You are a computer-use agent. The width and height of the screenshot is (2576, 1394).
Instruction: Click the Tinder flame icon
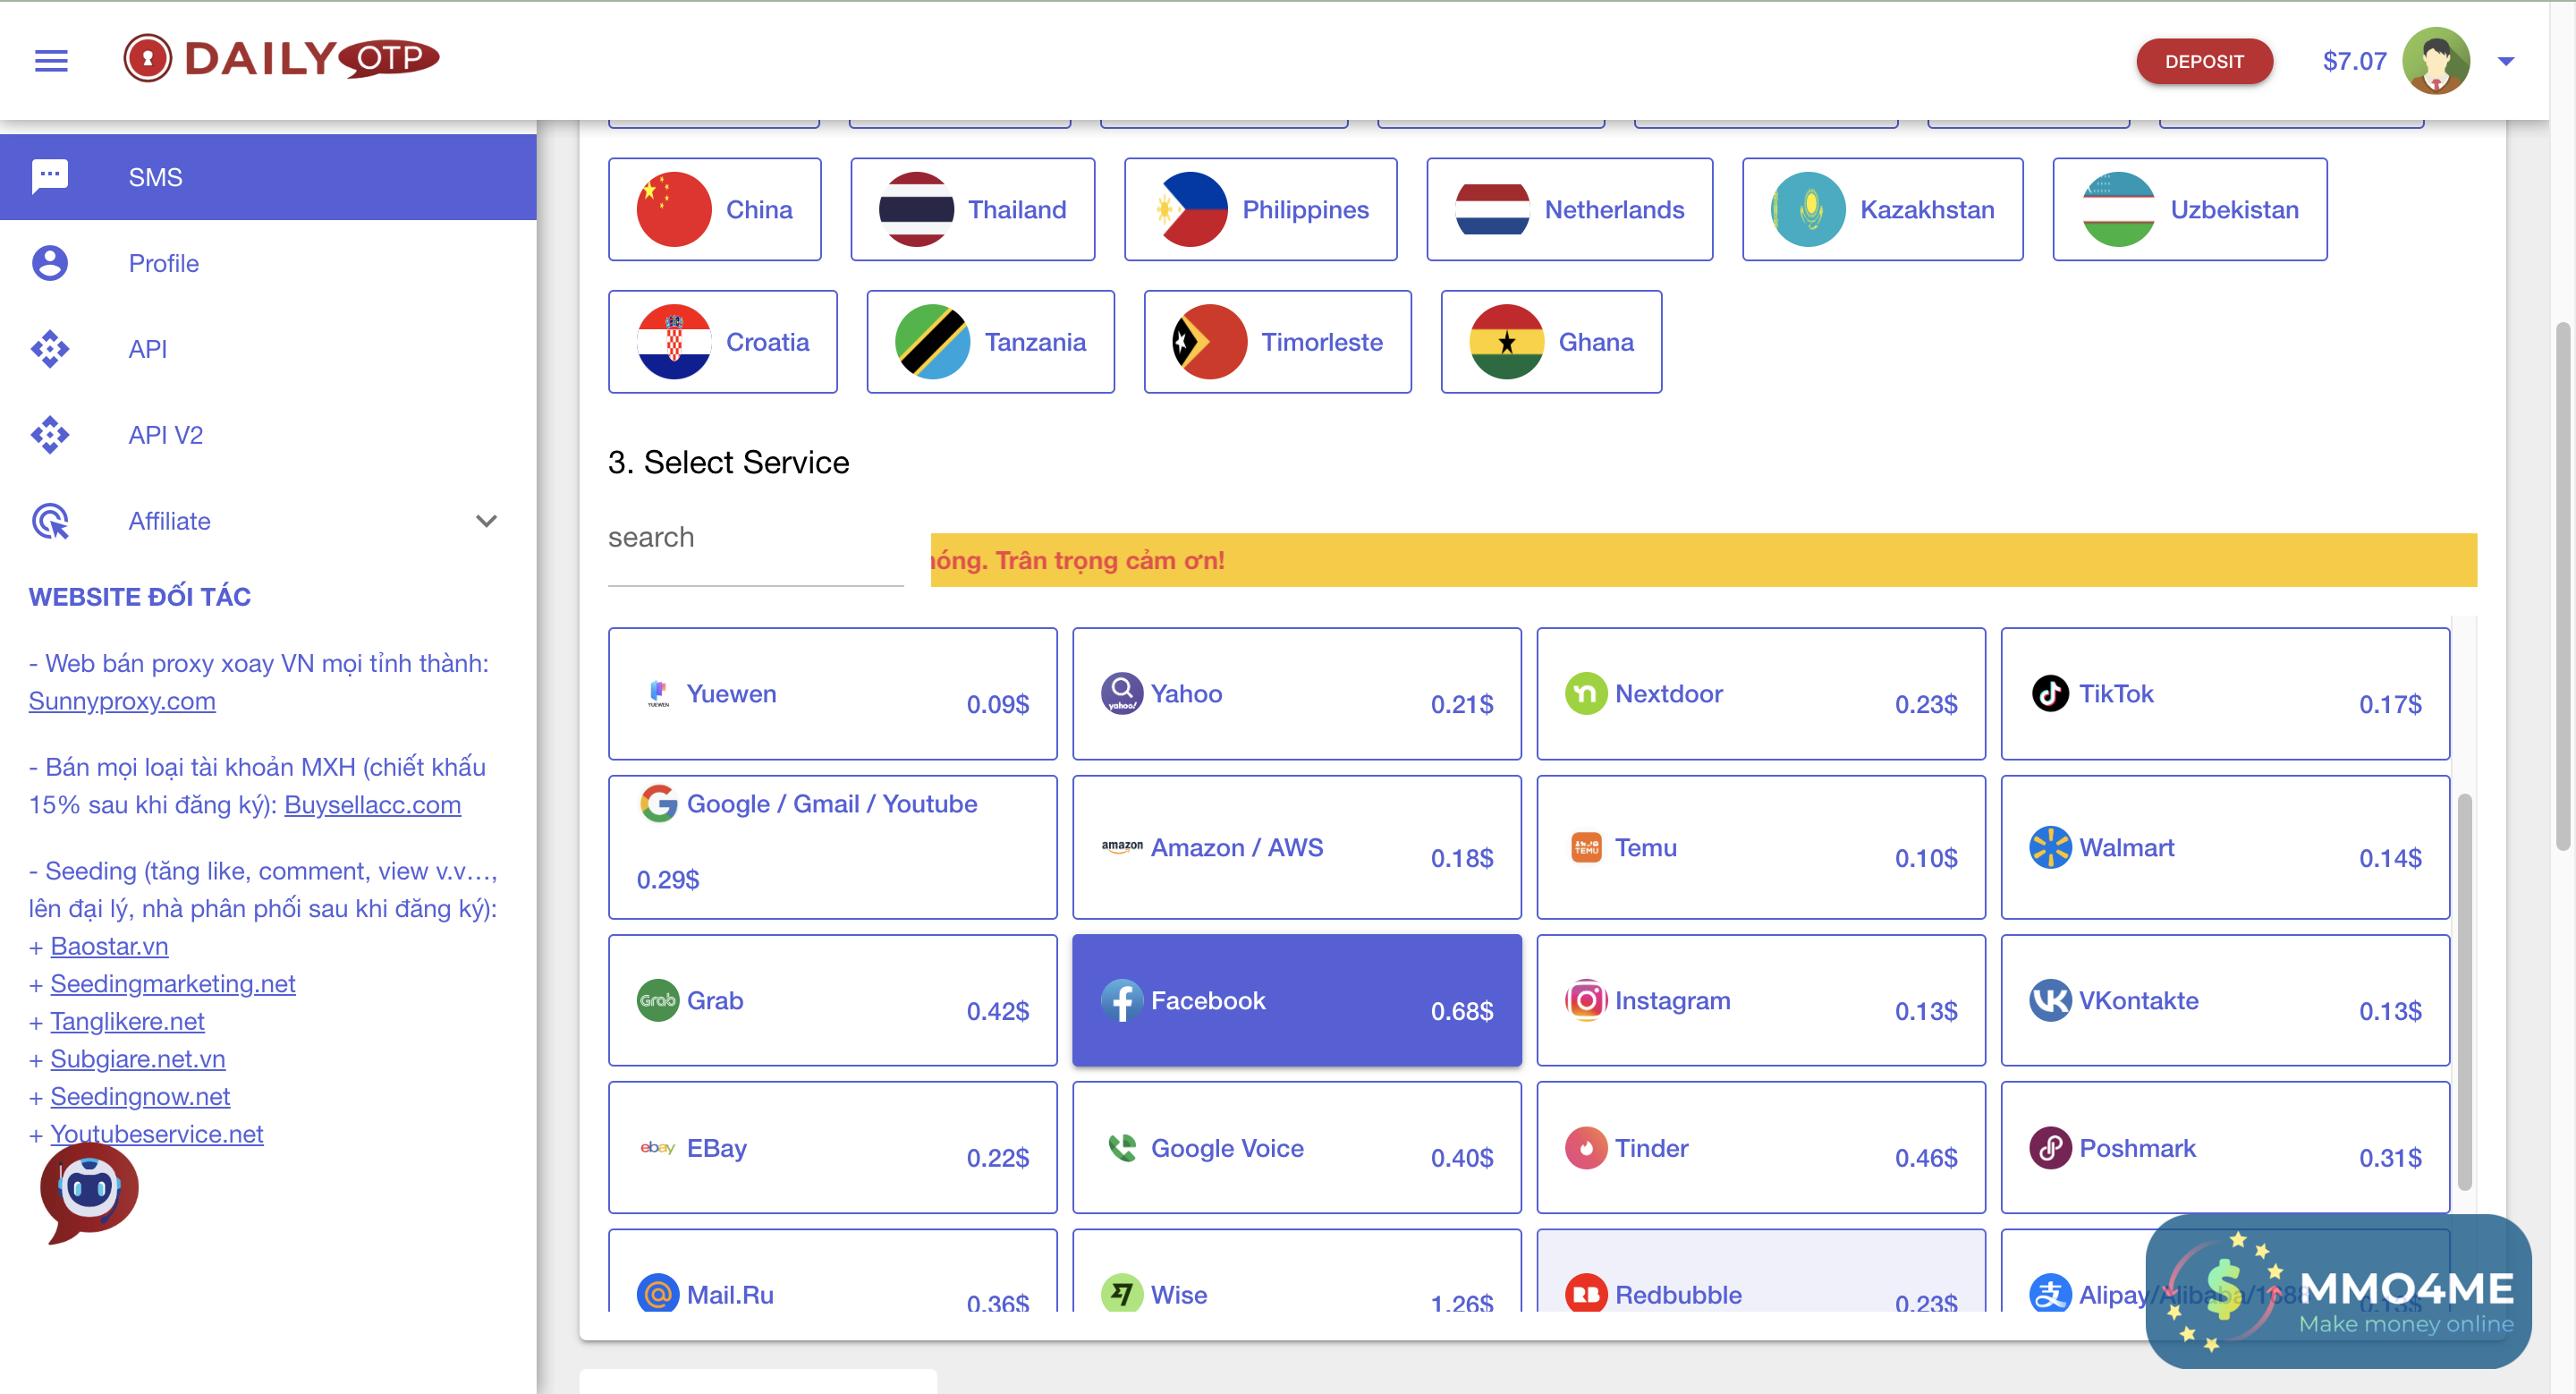[1585, 1147]
